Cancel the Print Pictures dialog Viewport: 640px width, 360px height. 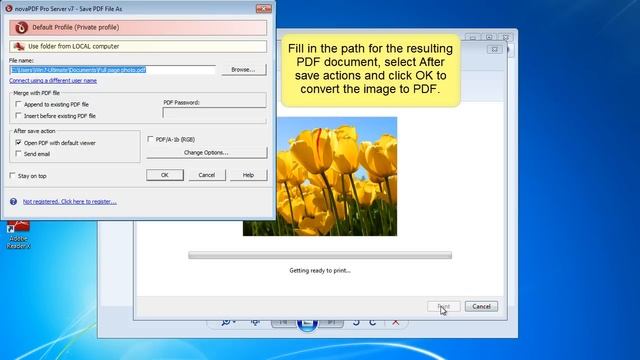[481, 307]
